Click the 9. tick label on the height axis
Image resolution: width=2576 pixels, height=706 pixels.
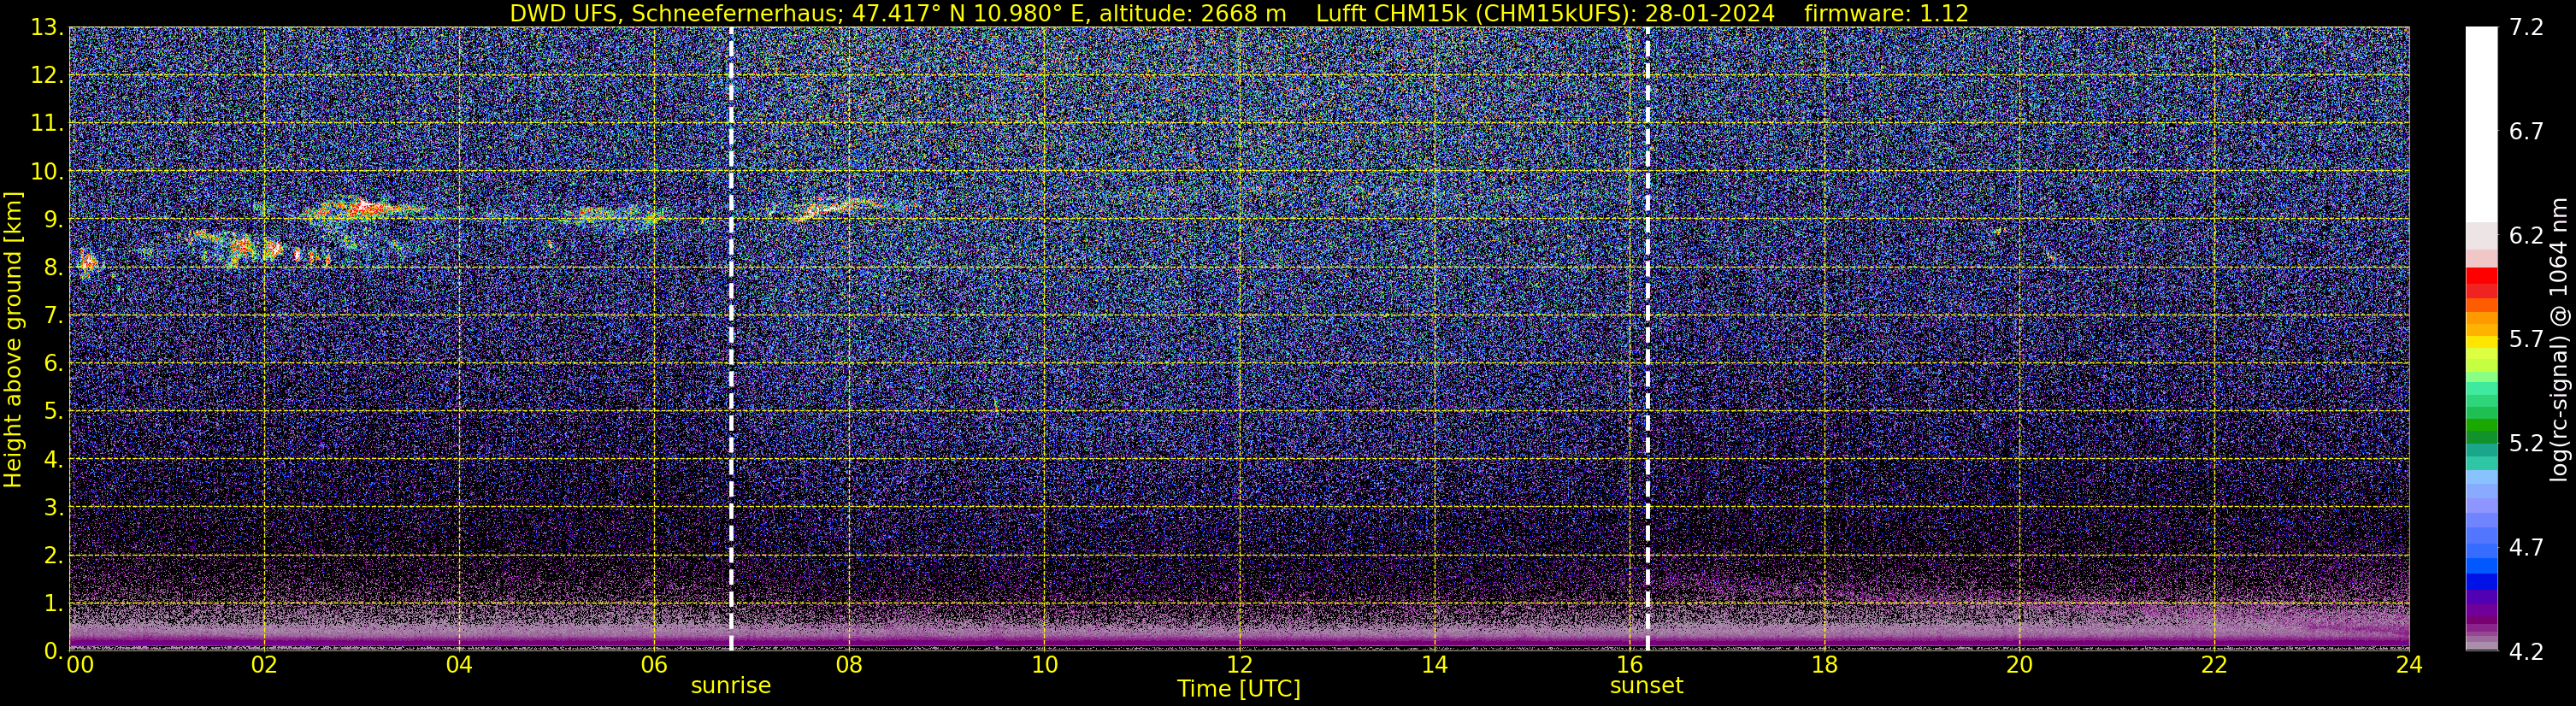pos(54,220)
